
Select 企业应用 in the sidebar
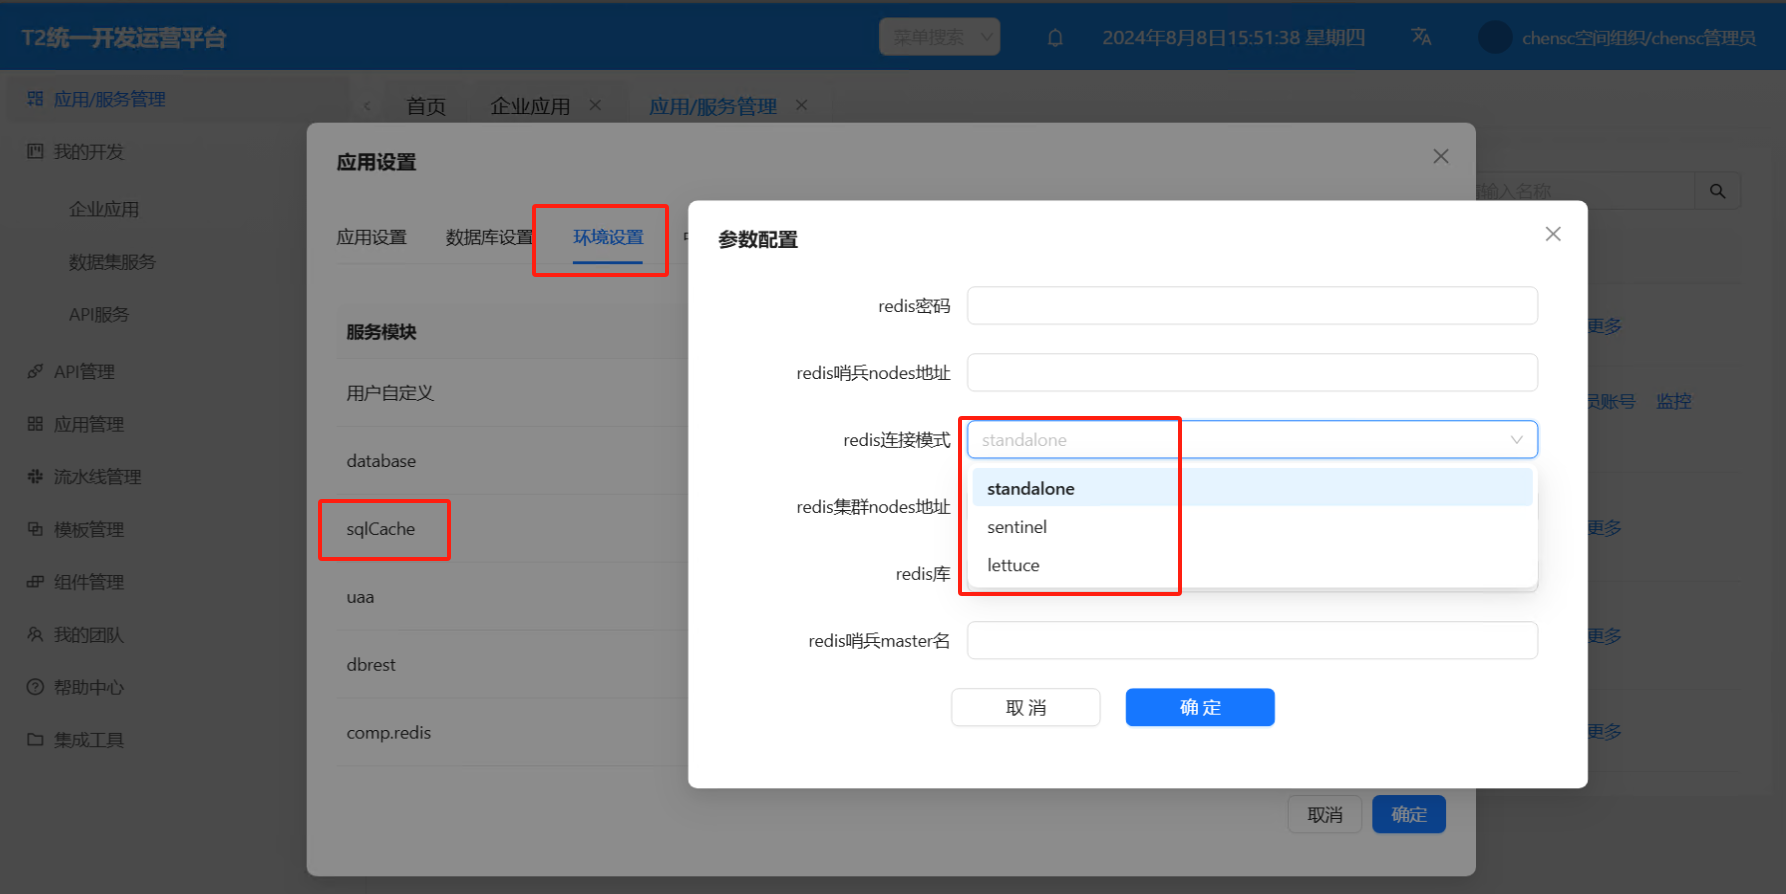click(104, 209)
